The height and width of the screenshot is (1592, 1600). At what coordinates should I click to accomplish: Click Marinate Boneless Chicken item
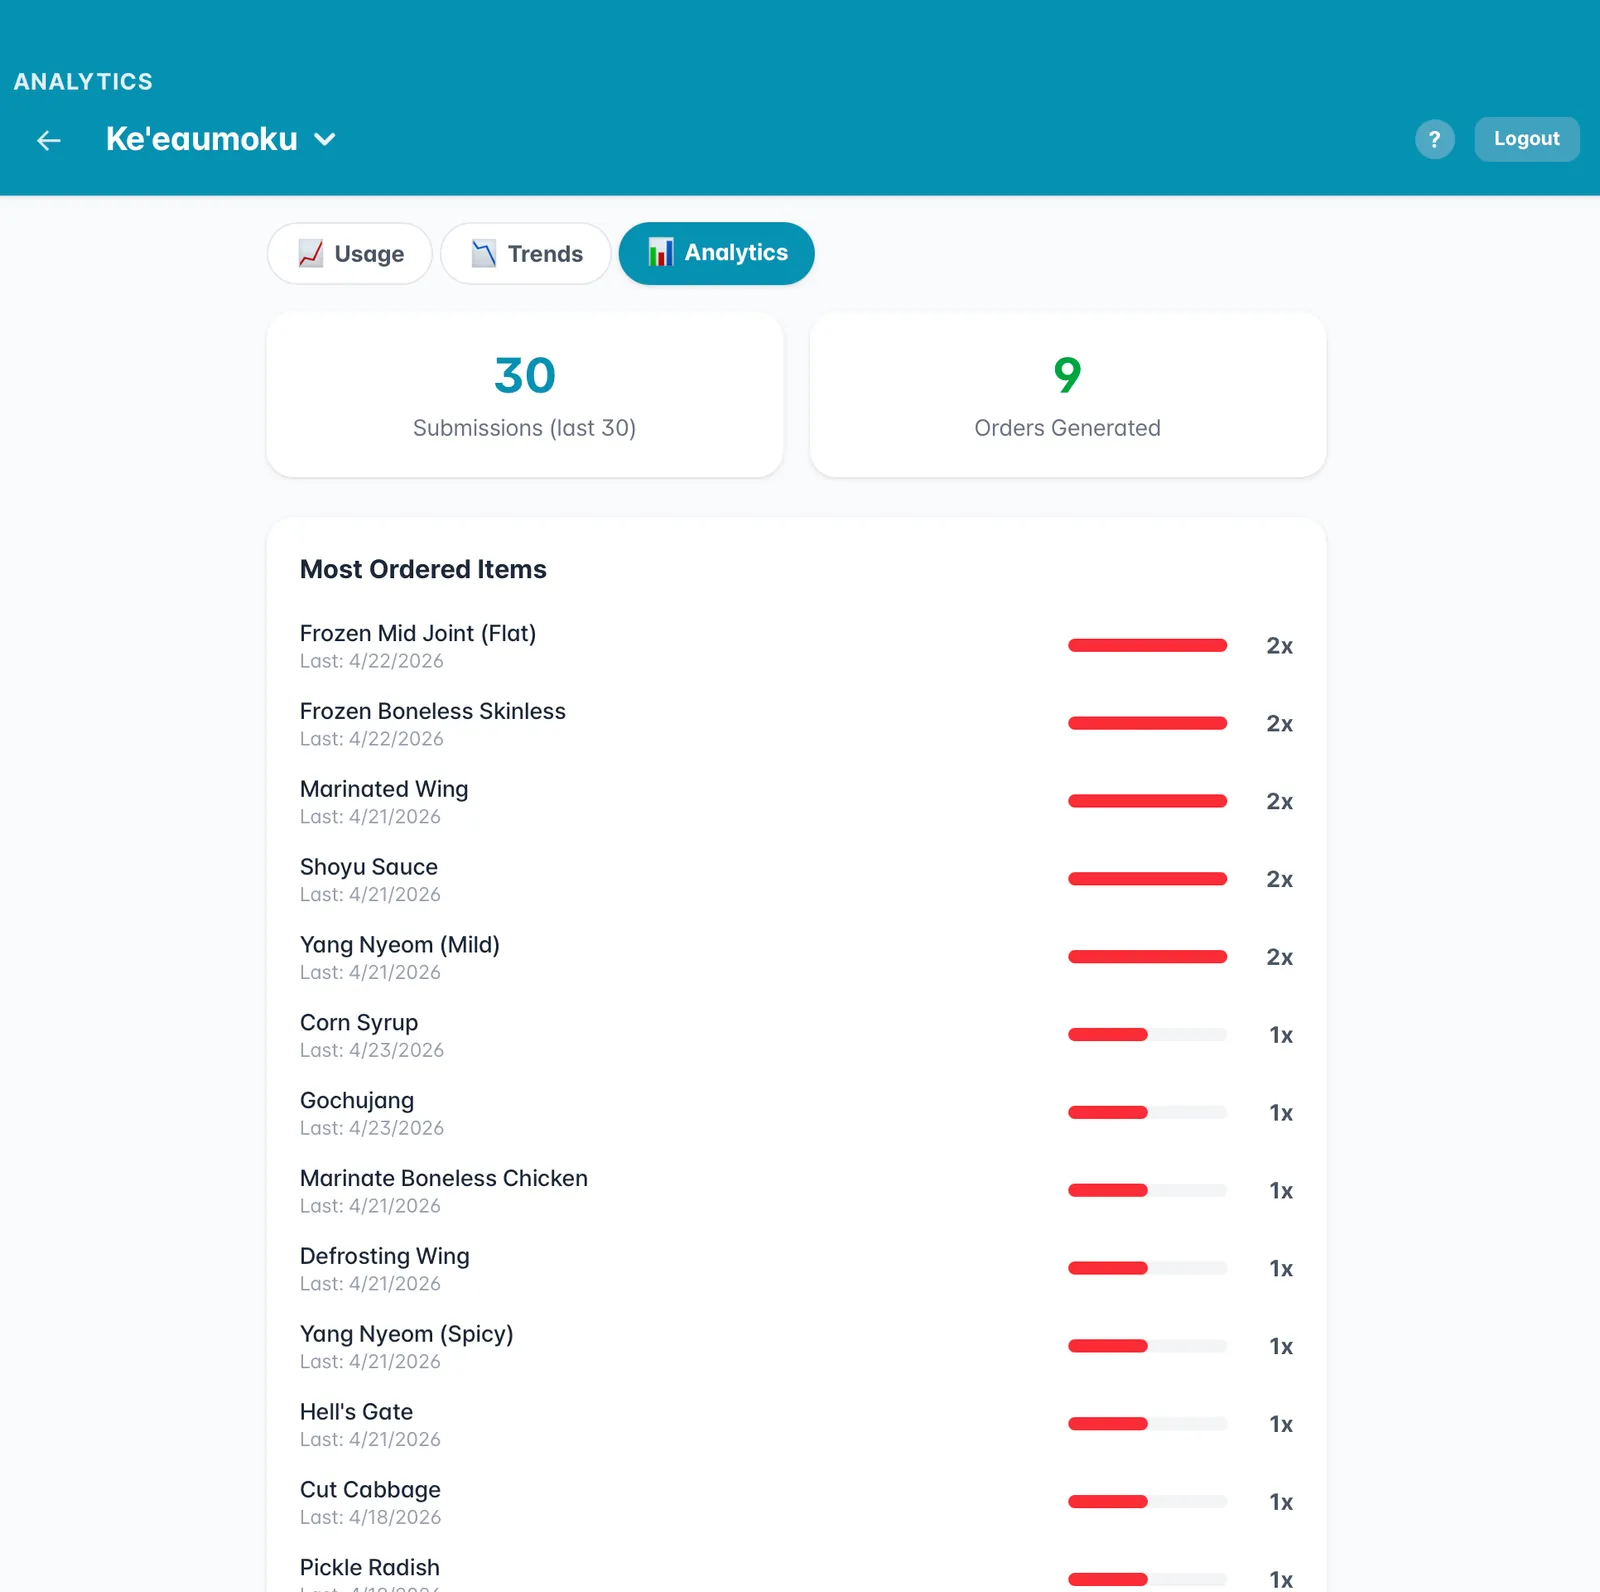coord(796,1191)
